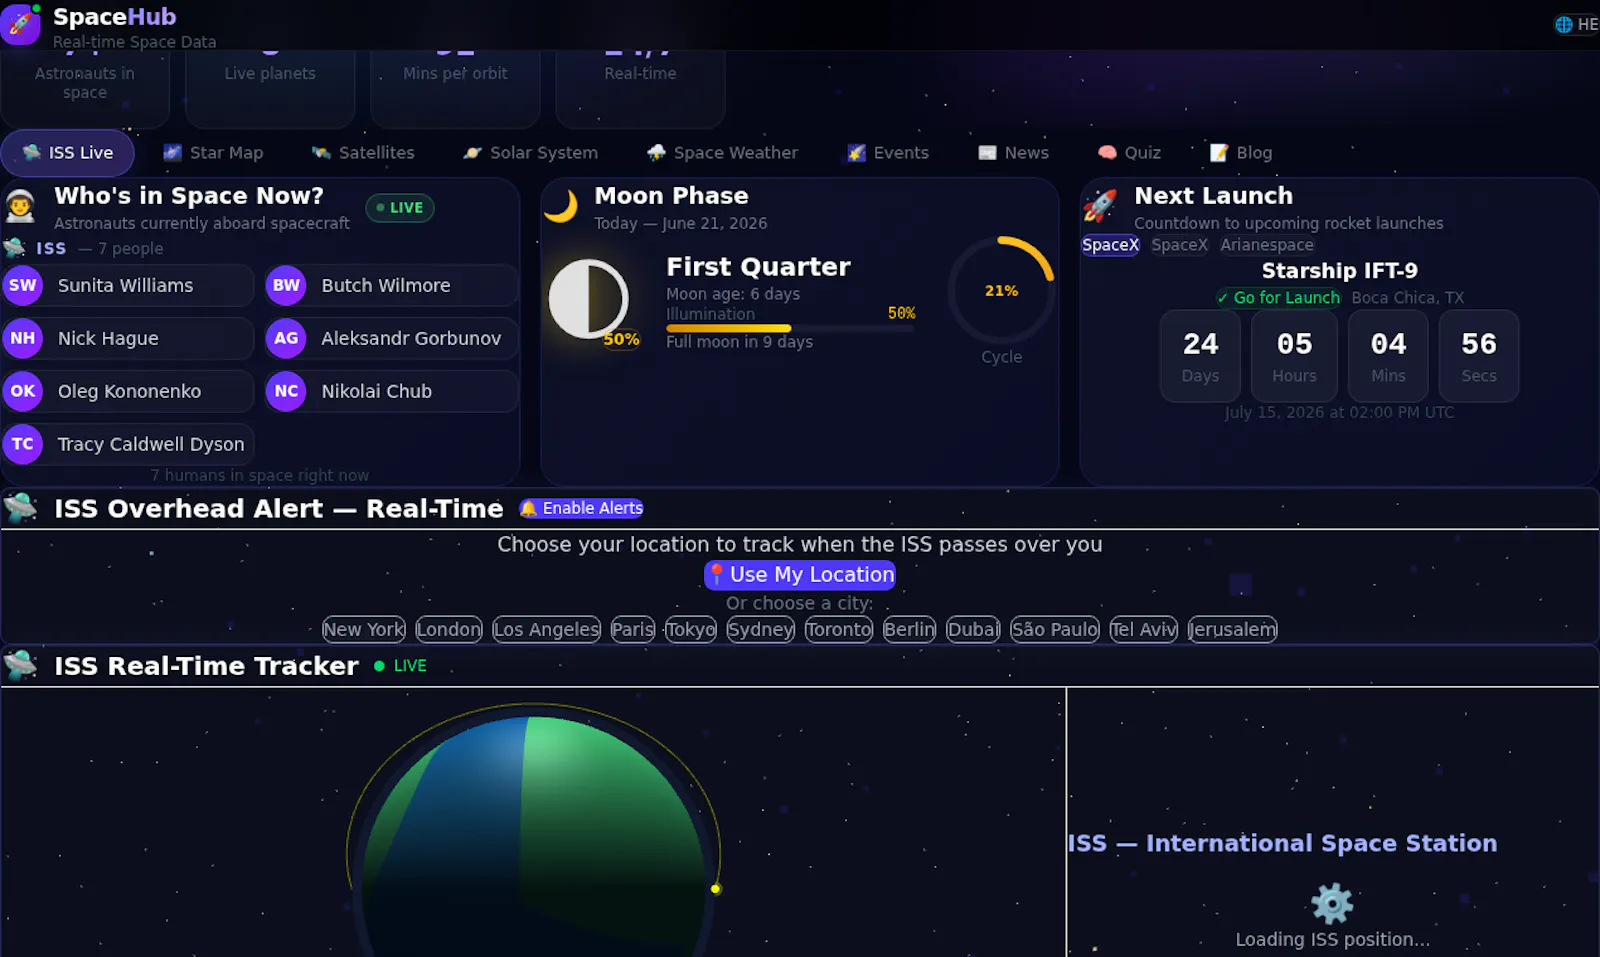1600x957 pixels.
Task: Click the Illumination progress bar
Action: [789, 328]
